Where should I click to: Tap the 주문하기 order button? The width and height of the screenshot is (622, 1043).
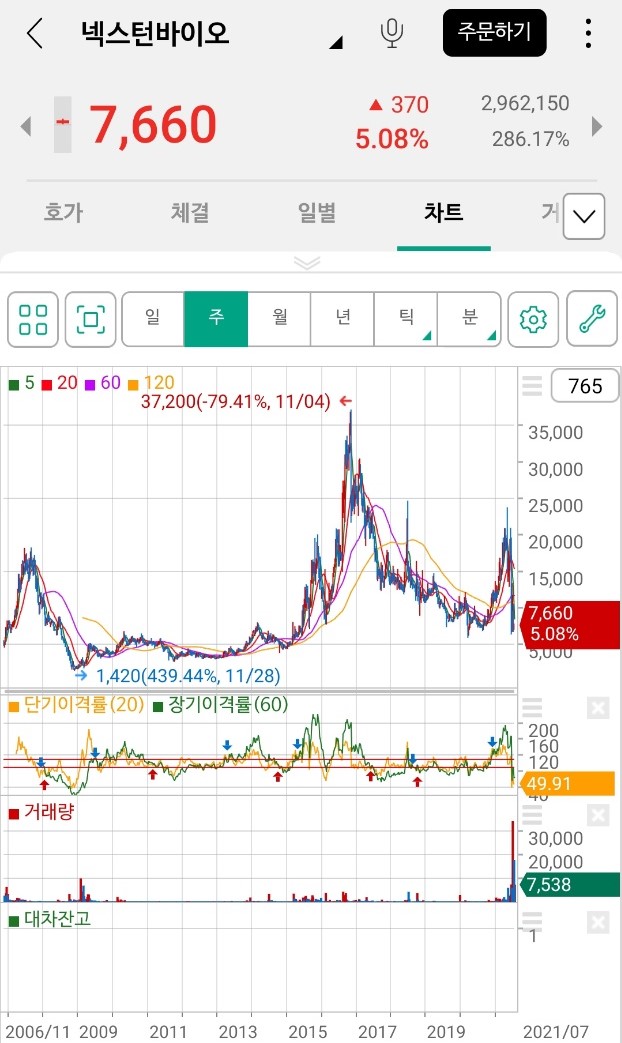pos(494,33)
